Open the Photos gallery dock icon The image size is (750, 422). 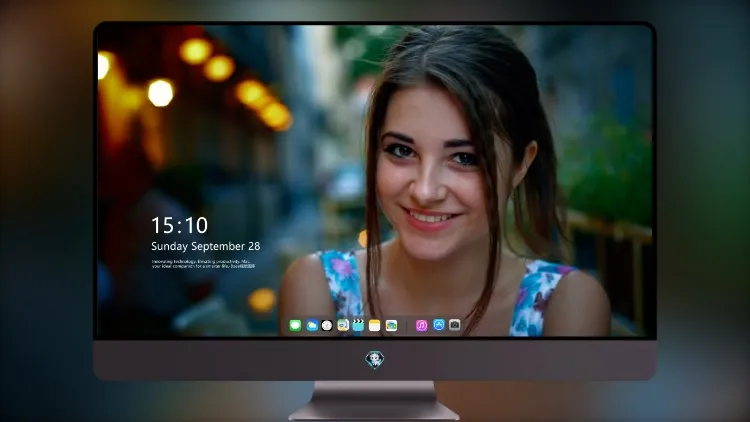[x=391, y=326]
